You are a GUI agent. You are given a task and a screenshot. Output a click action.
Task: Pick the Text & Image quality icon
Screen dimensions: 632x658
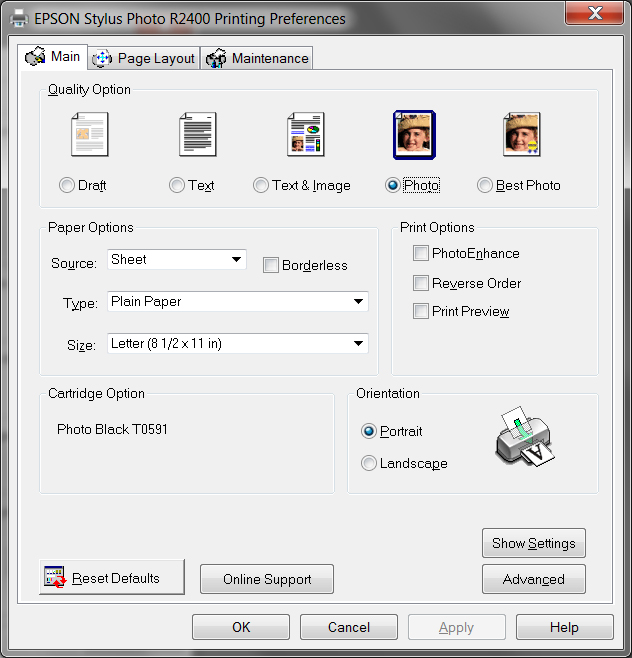pos(306,134)
